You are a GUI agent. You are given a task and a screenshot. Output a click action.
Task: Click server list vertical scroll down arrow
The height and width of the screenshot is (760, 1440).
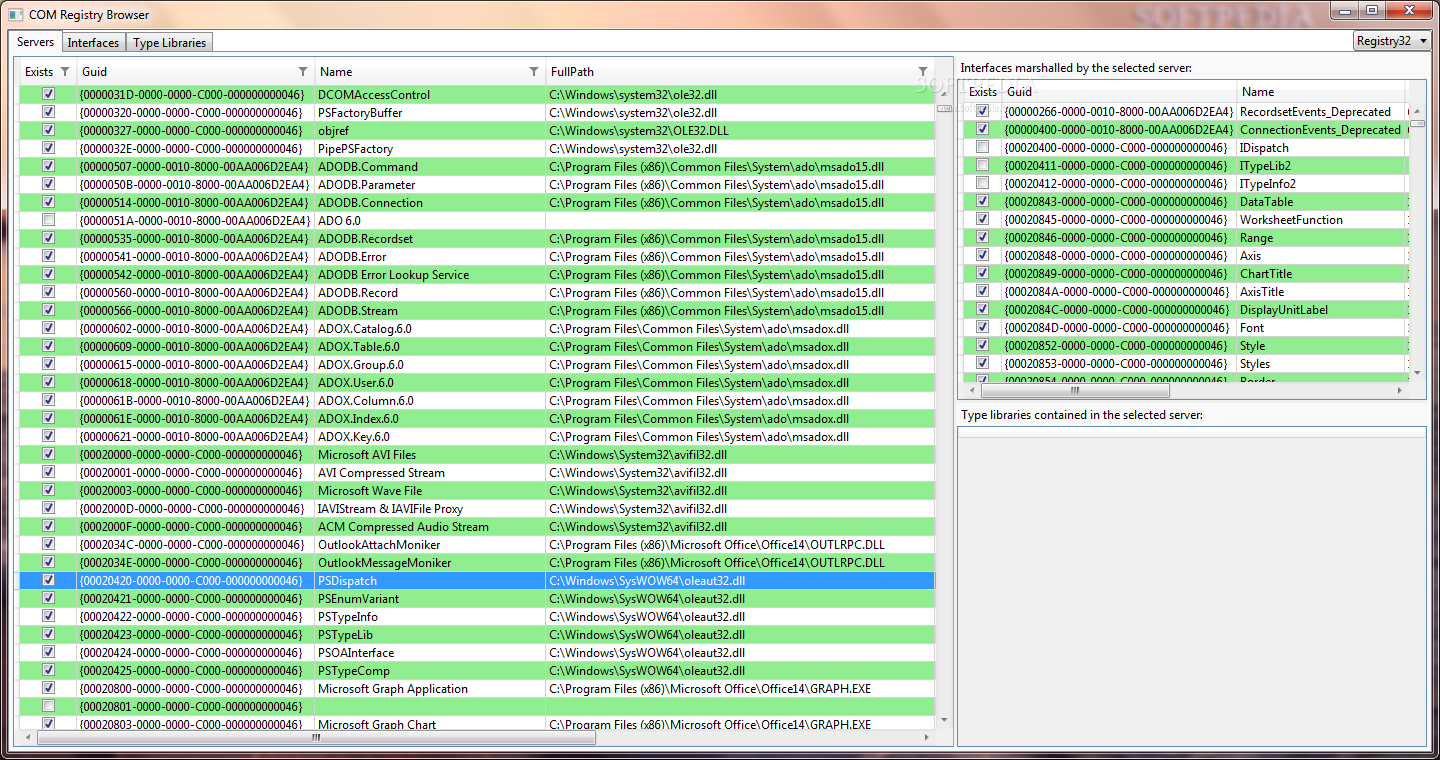943,719
